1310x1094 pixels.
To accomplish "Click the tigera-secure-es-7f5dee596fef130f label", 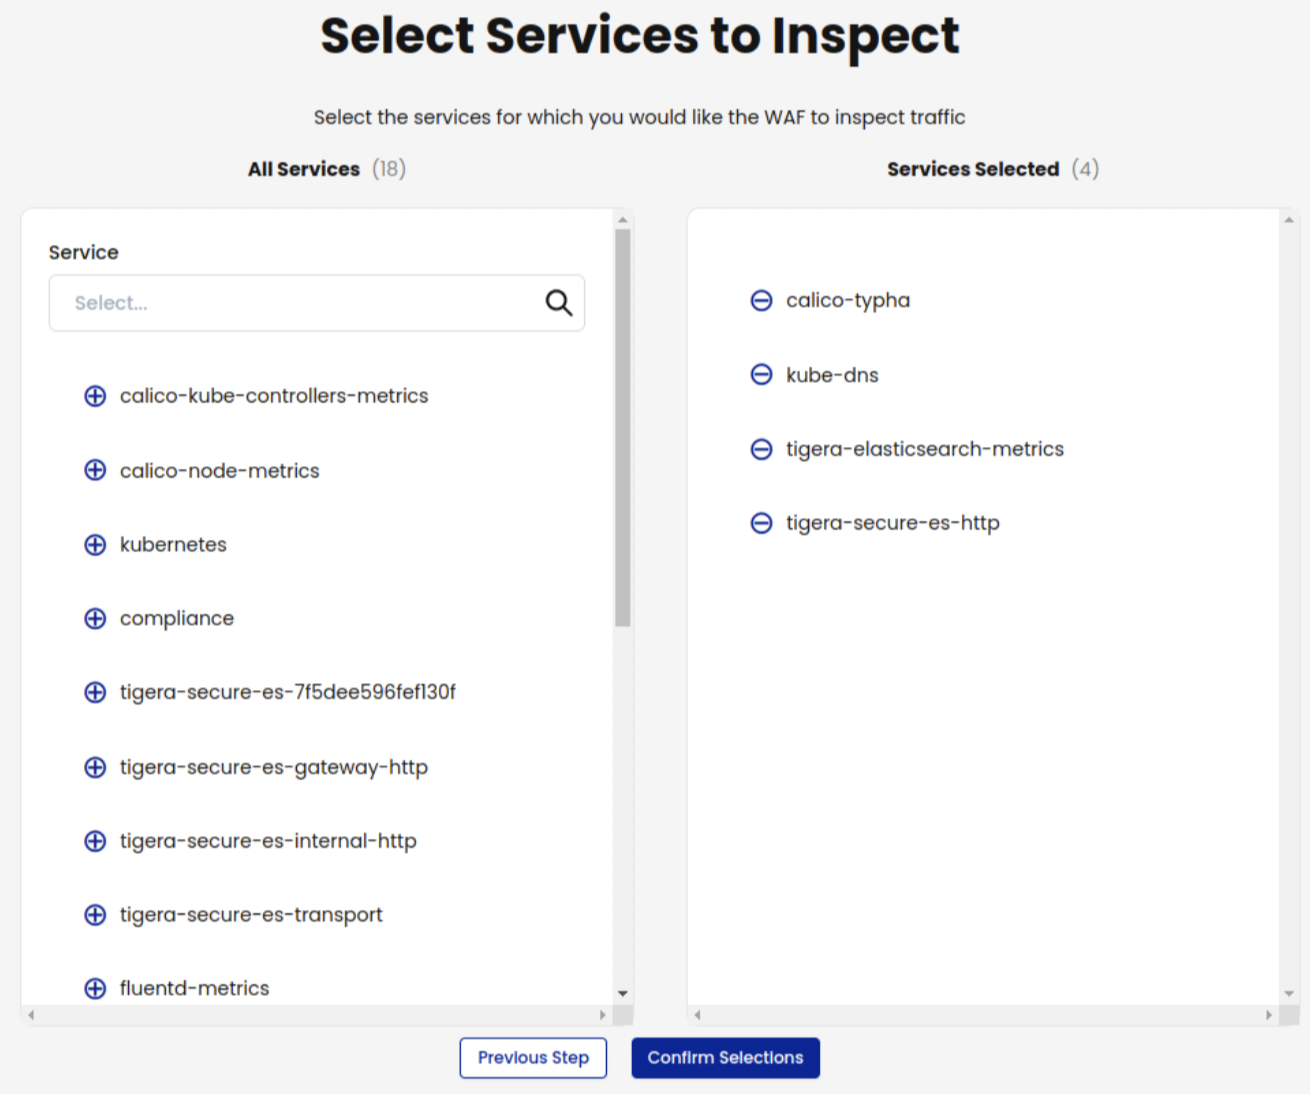I will point(288,692).
